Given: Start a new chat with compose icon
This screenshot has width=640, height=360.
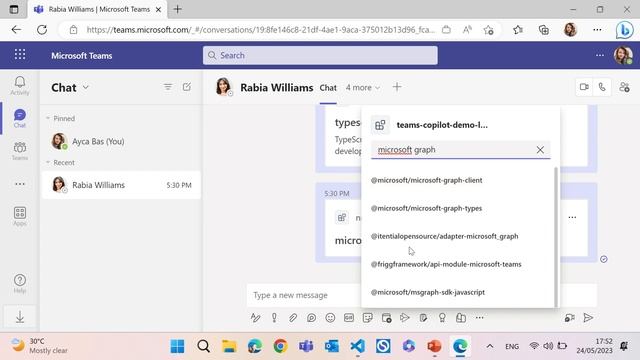Looking at the screenshot, I should pyautogui.click(x=187, y=87).
